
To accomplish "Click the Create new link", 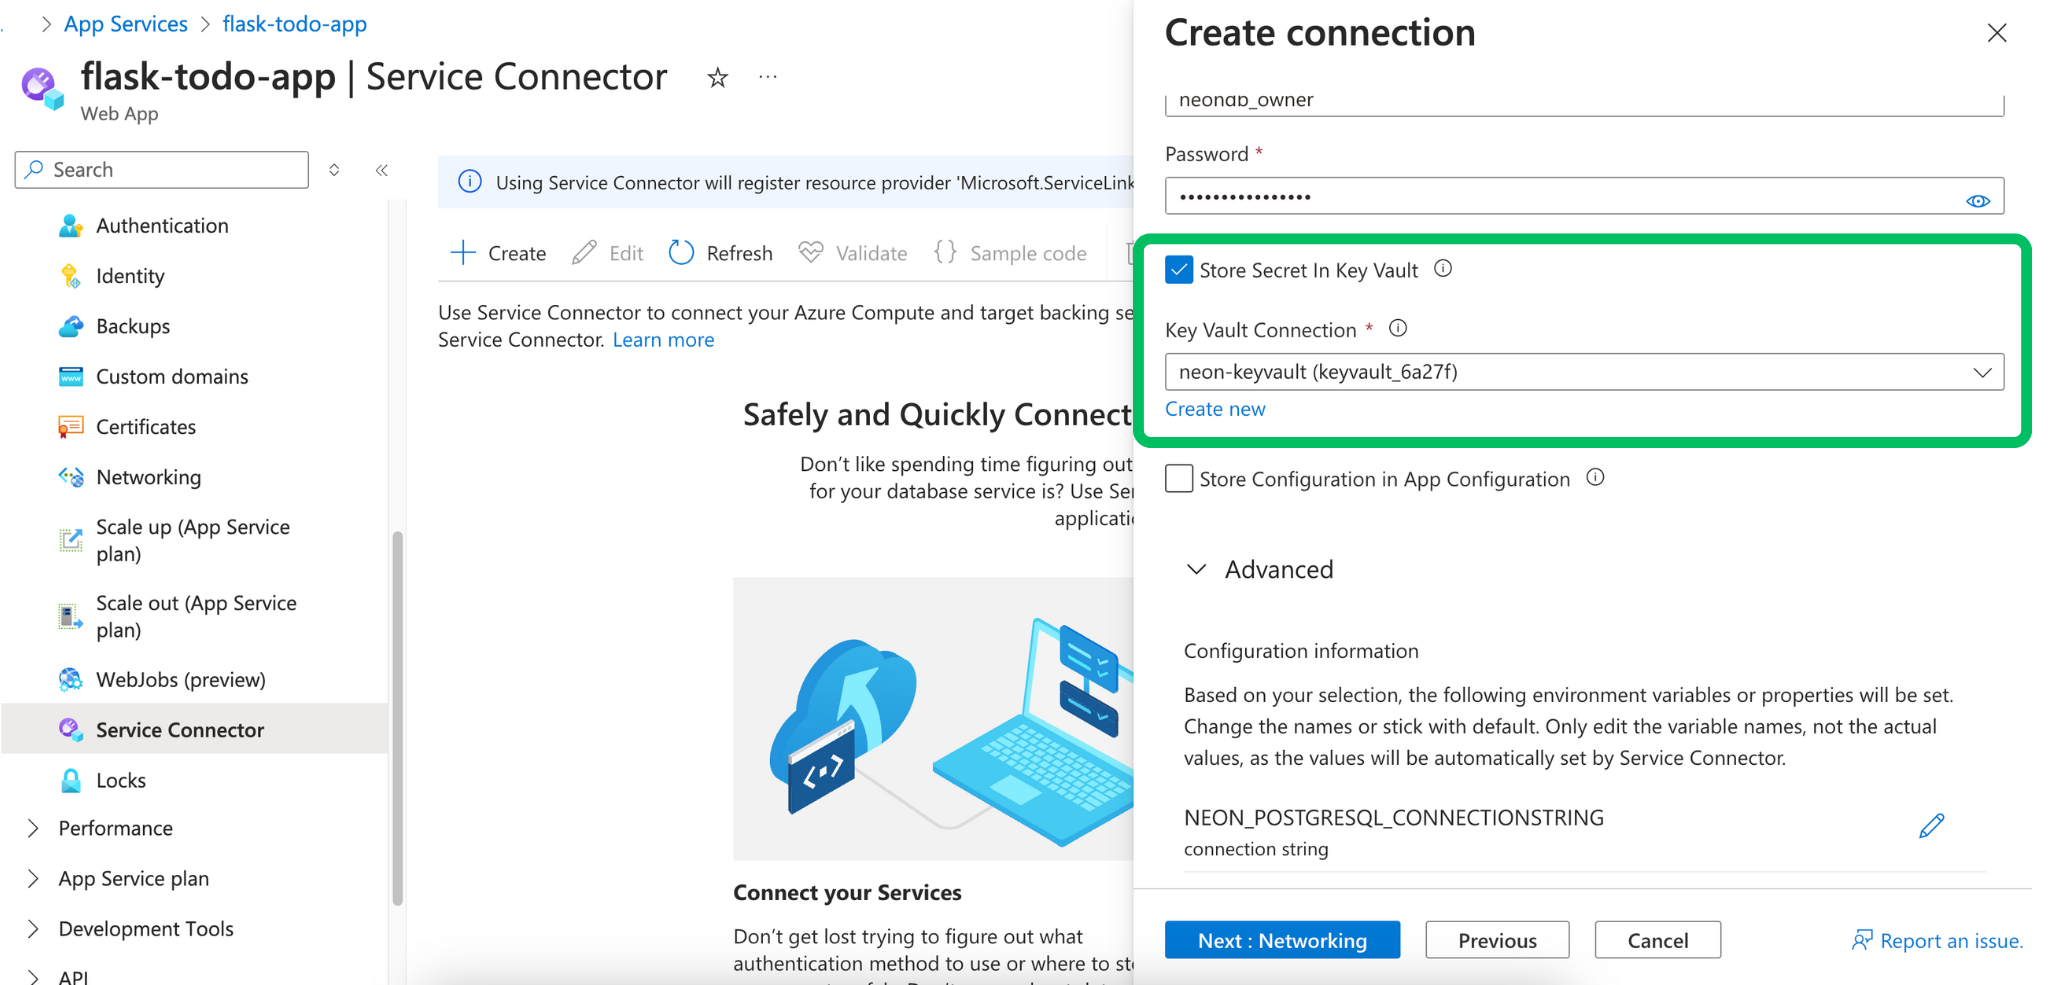I will click(x=1215, y=409).
